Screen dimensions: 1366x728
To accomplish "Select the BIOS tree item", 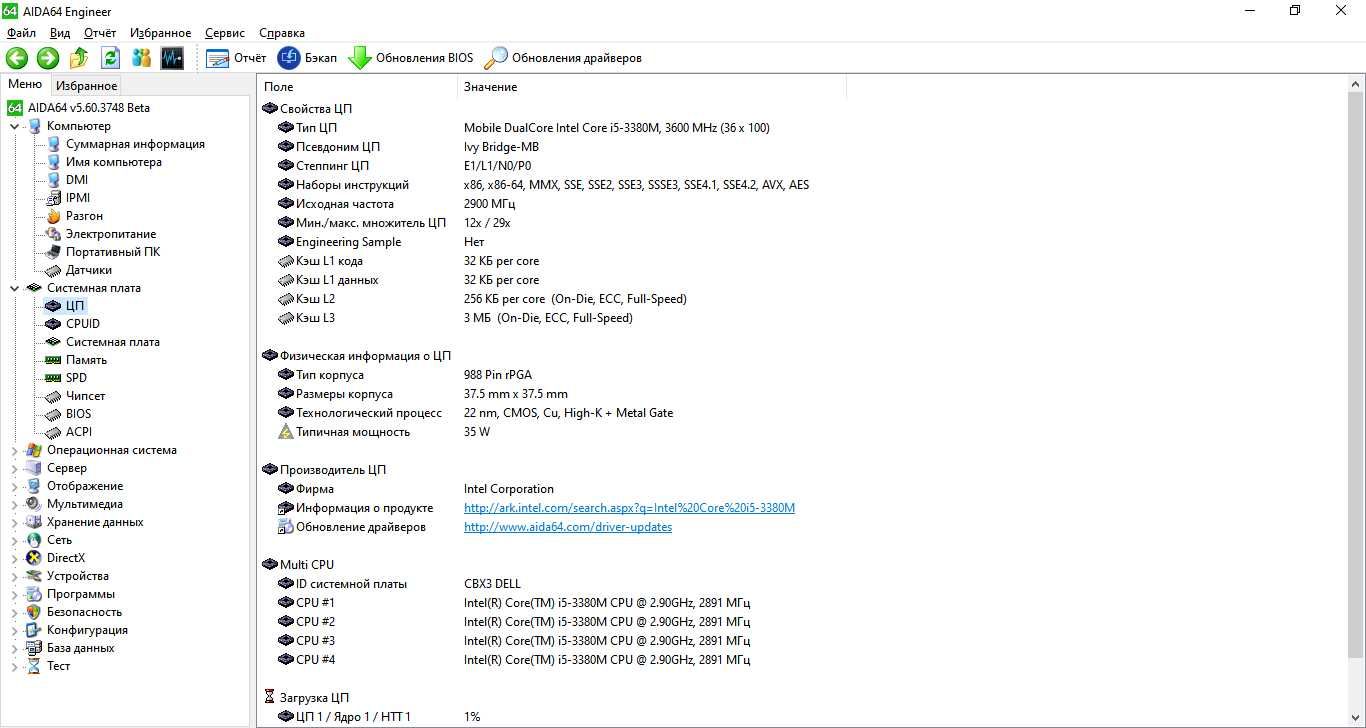I will 78,414.
